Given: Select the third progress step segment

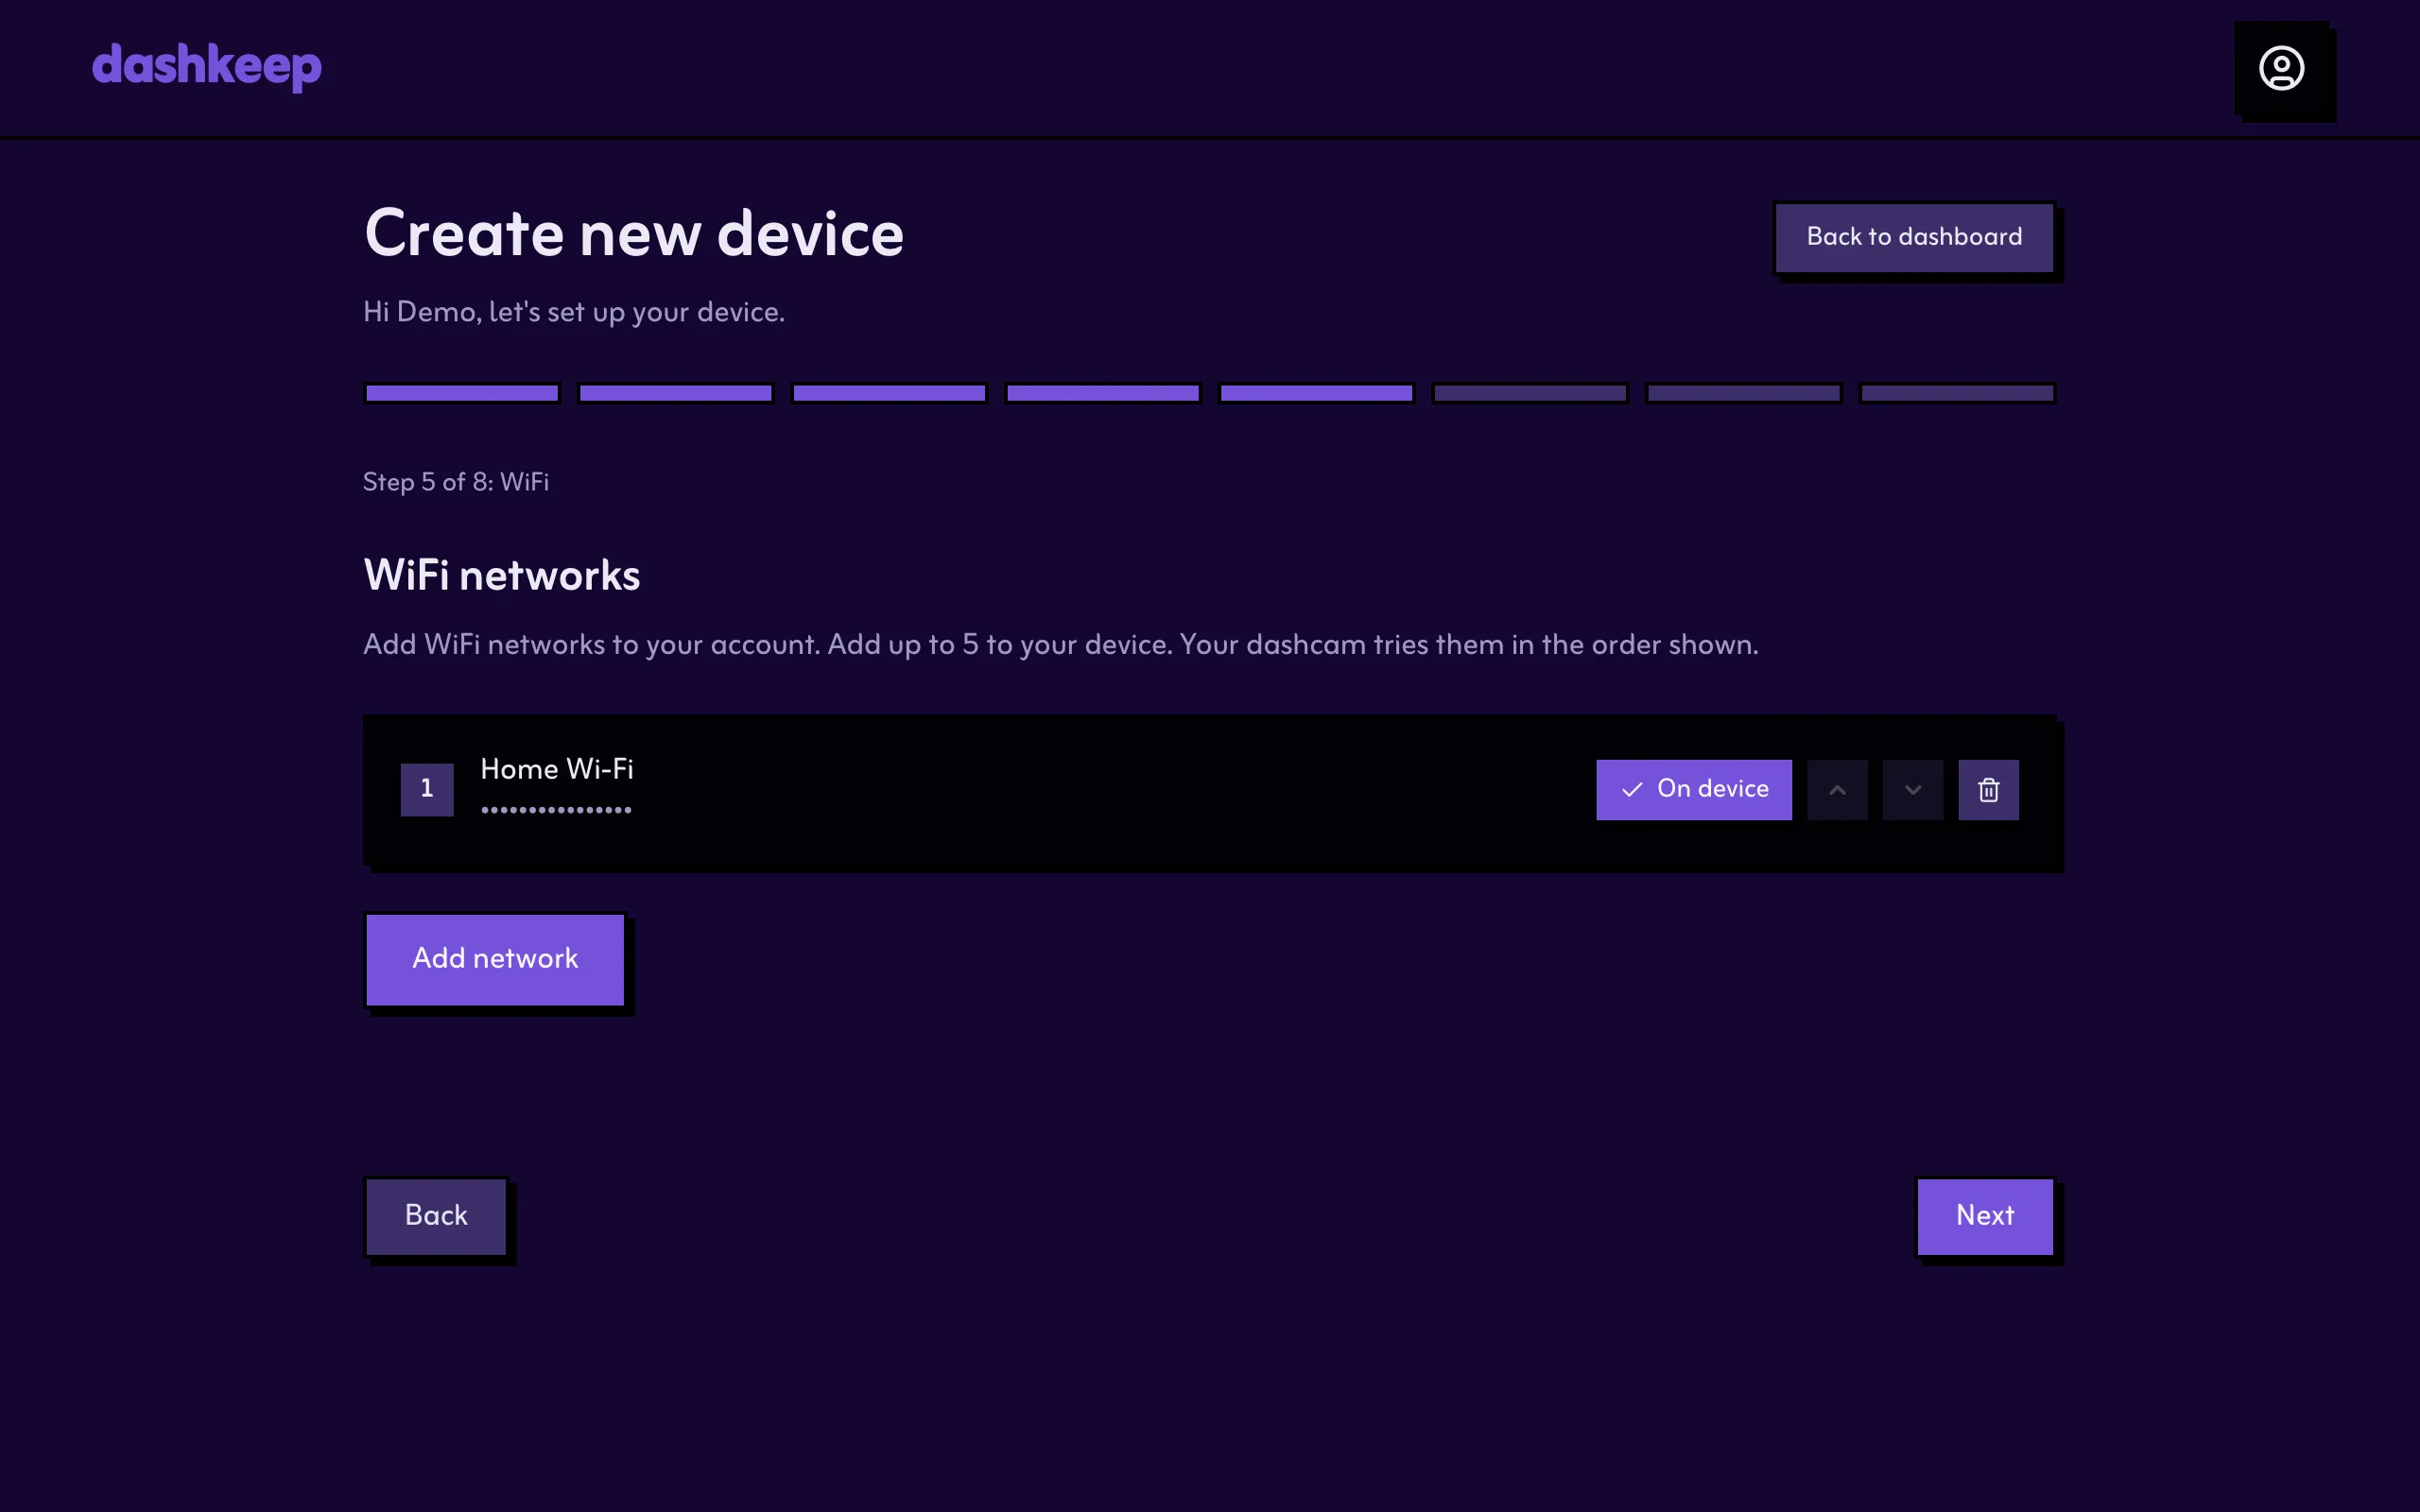Looking at the screenshot, I should click(x=889, y=393).
